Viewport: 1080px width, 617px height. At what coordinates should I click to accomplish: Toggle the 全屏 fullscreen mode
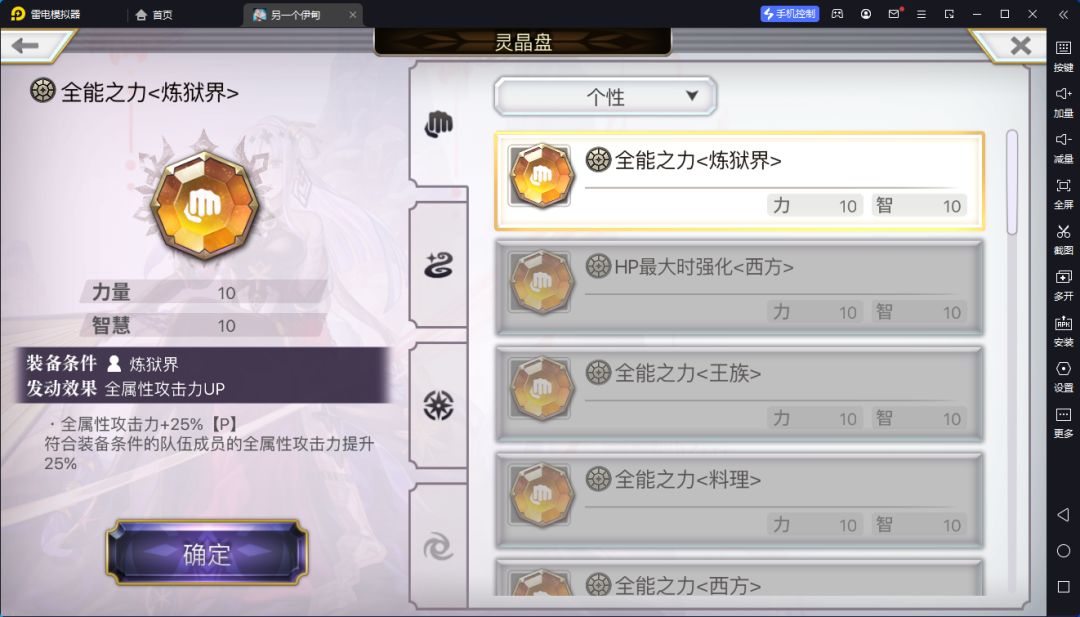[1063, 193]
